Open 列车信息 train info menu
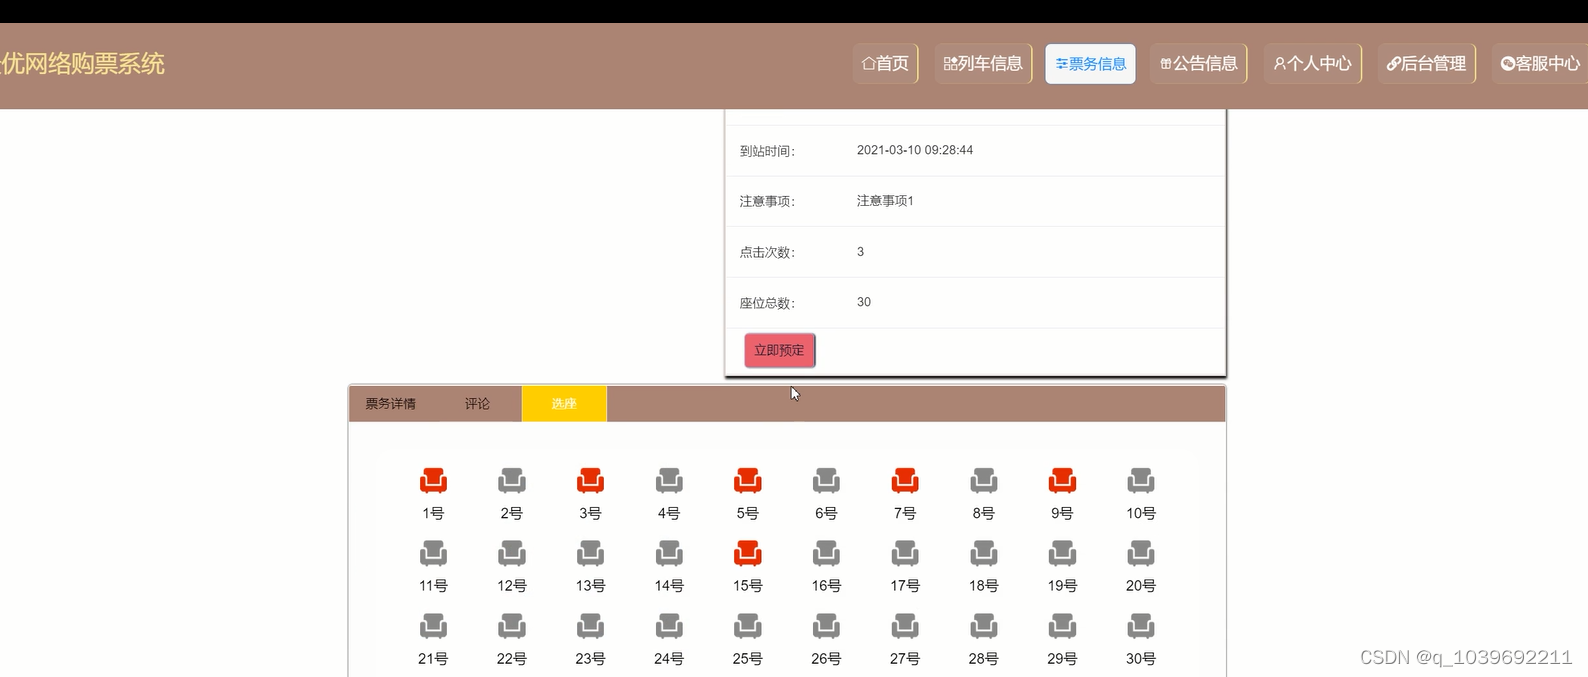Viewport: 1588px width, 677px height. pyautogui.click(x=983, y=64)
